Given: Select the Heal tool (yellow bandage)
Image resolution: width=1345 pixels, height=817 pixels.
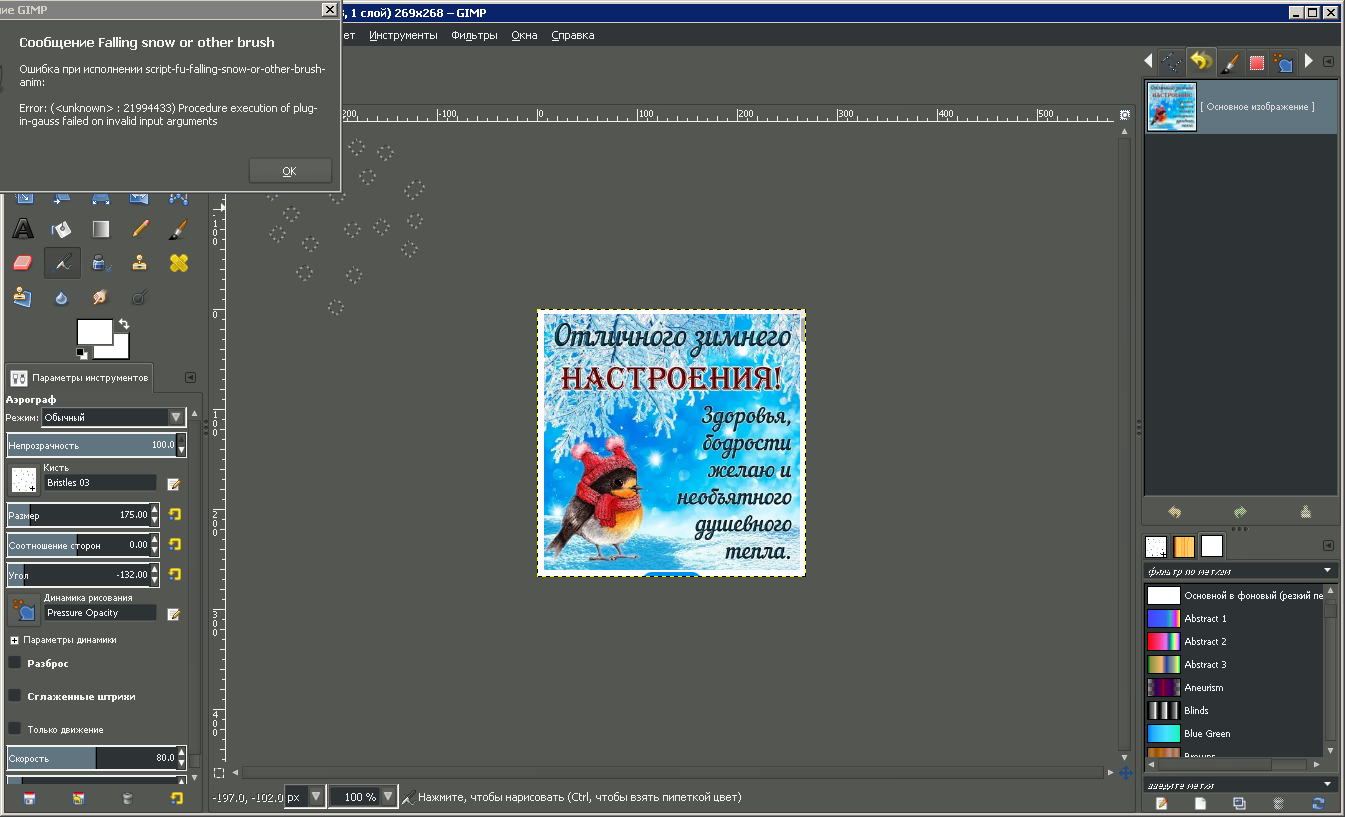Looking at the screenshot, I should point(178,263).
